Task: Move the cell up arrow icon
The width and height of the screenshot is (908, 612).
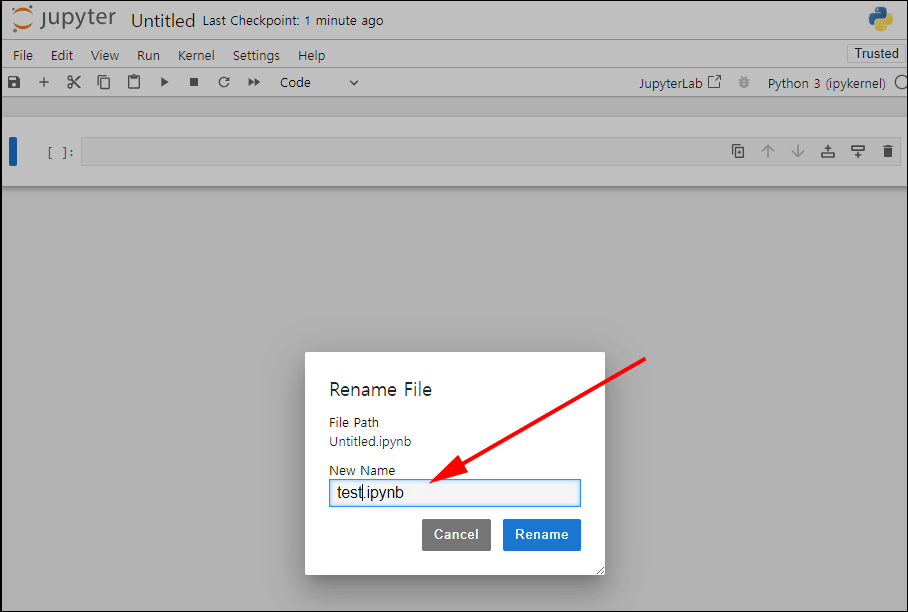Action: point(768,151)
